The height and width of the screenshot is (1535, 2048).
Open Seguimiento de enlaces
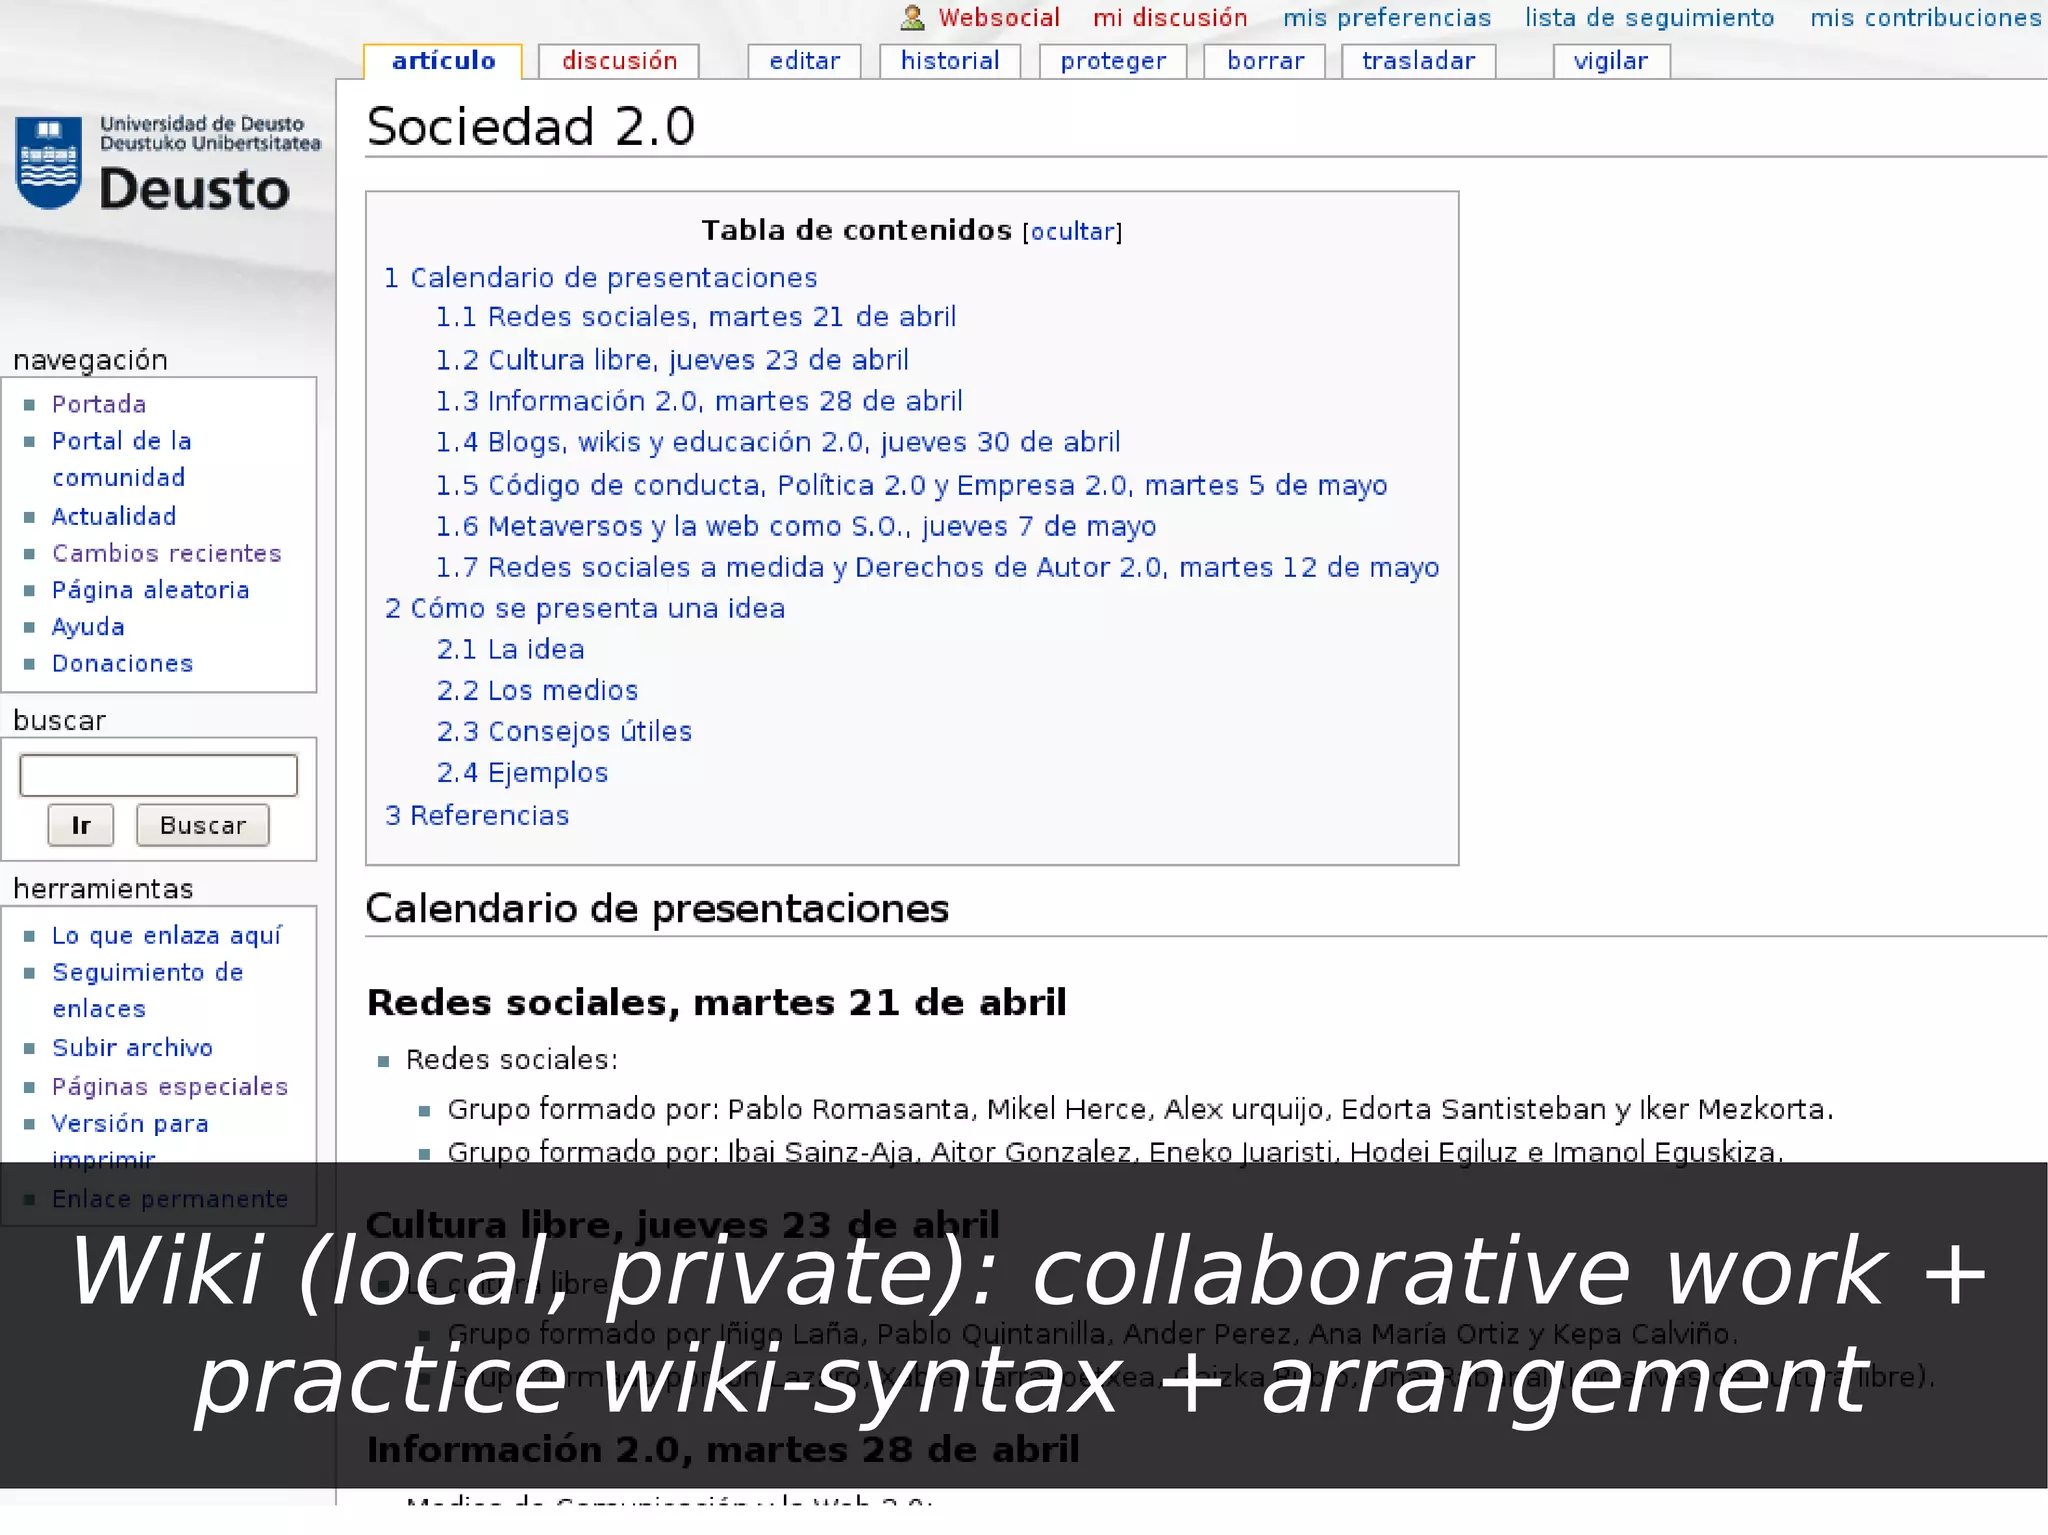click(x=147, y=991)
